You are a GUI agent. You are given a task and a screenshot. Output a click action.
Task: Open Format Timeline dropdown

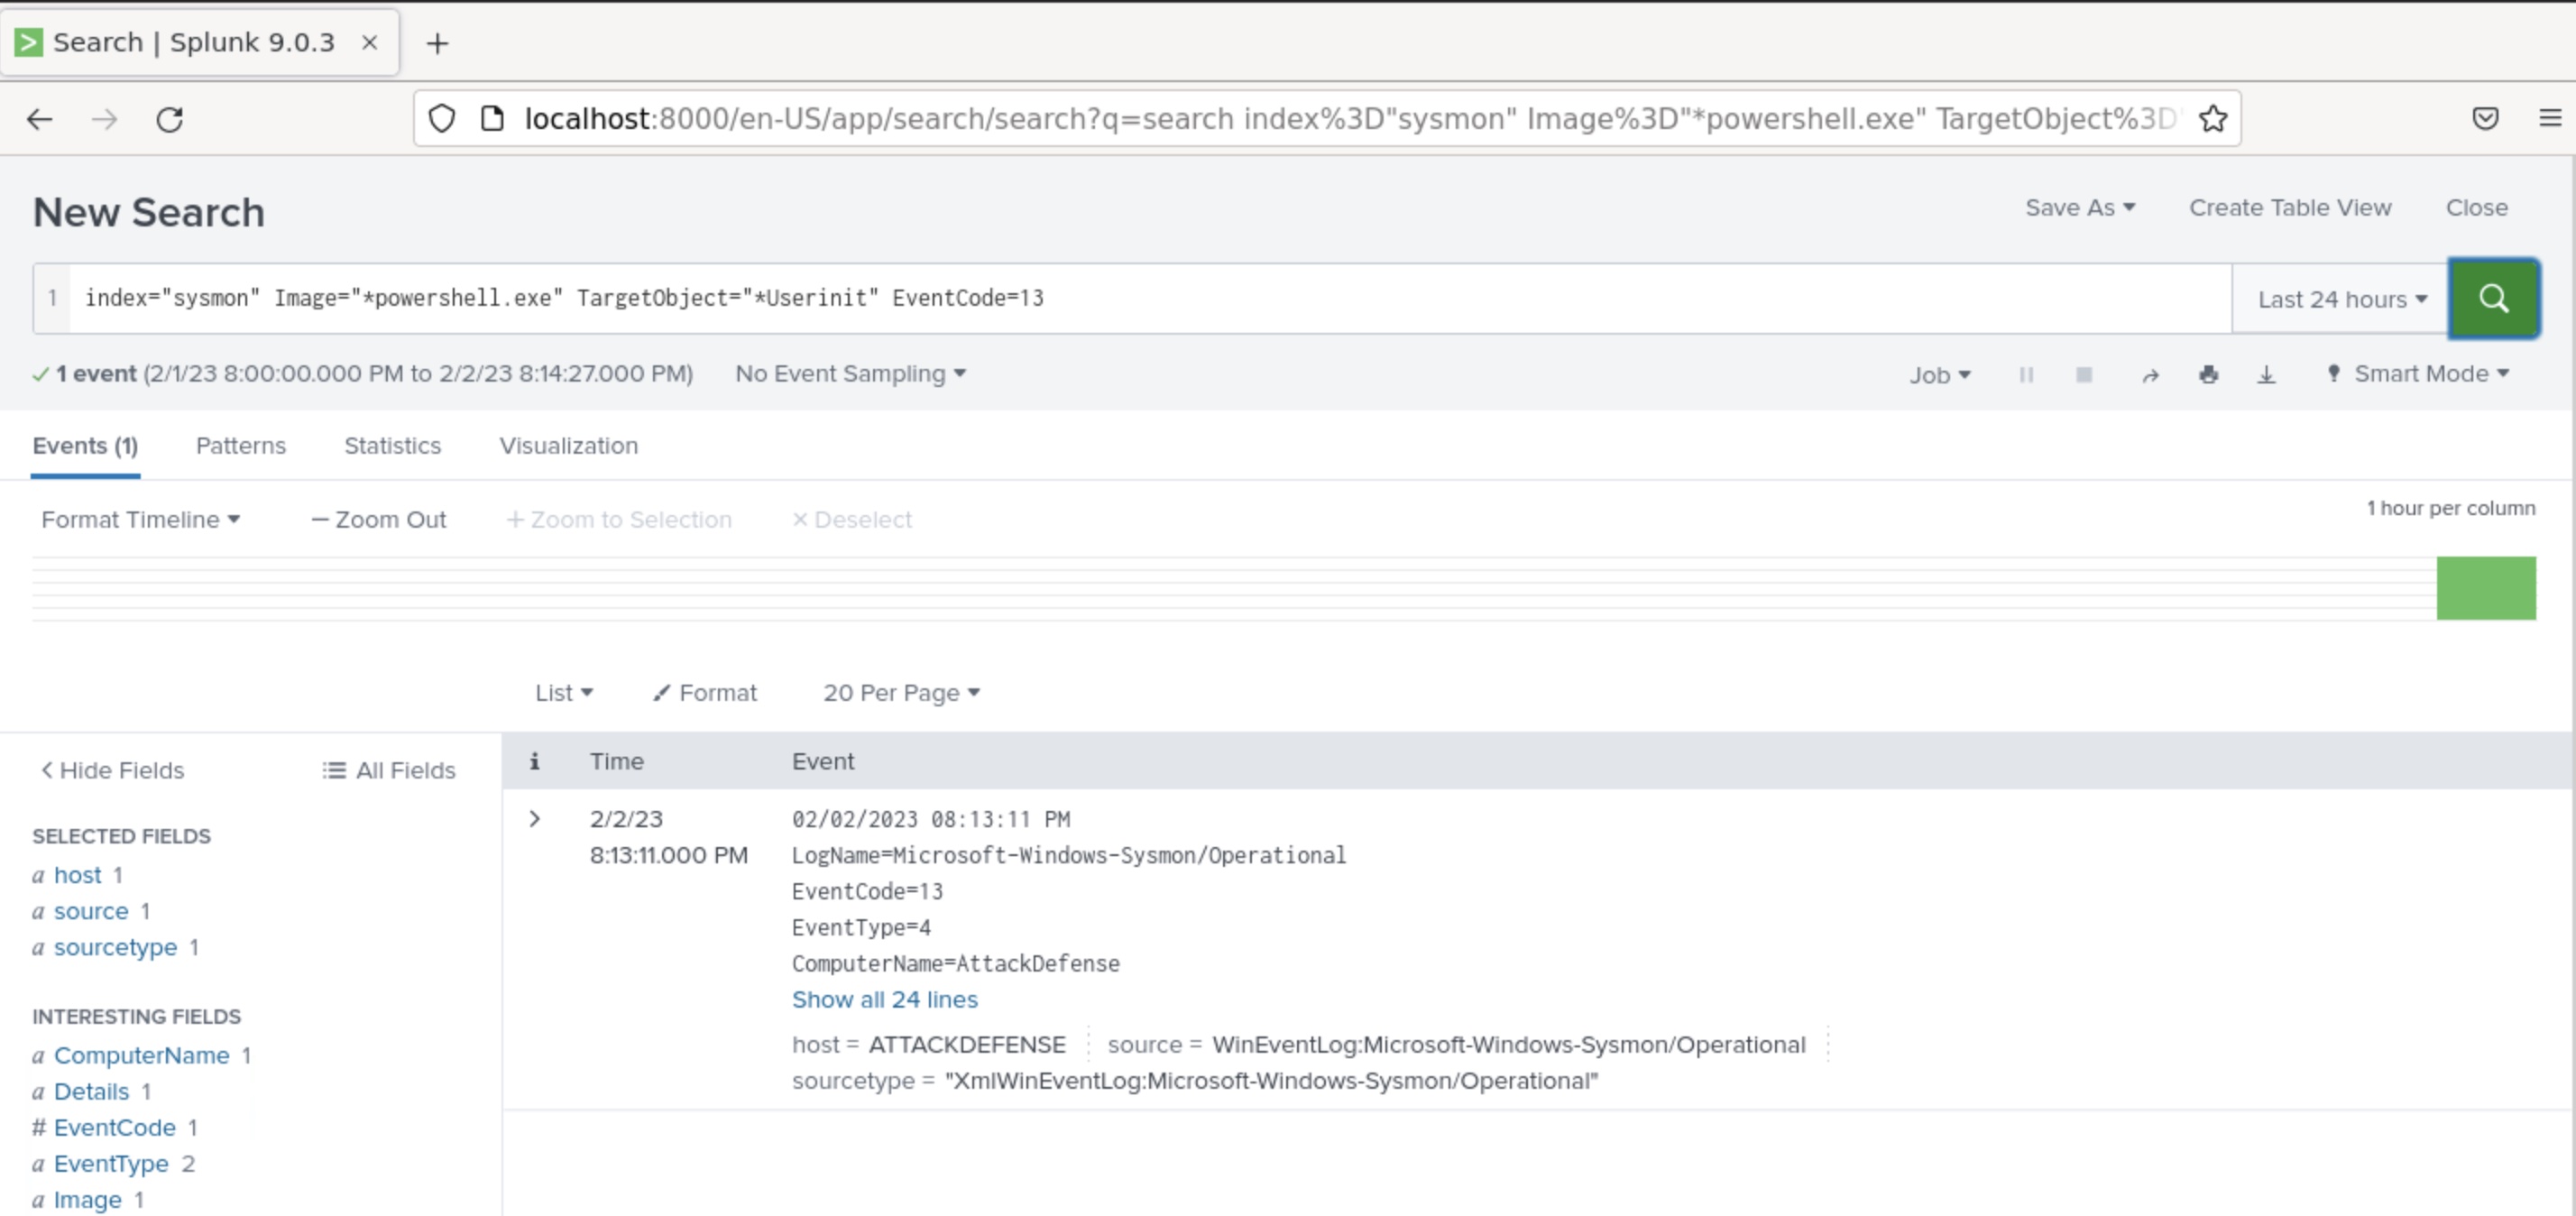pyautogui.click(x=141, y=520)
